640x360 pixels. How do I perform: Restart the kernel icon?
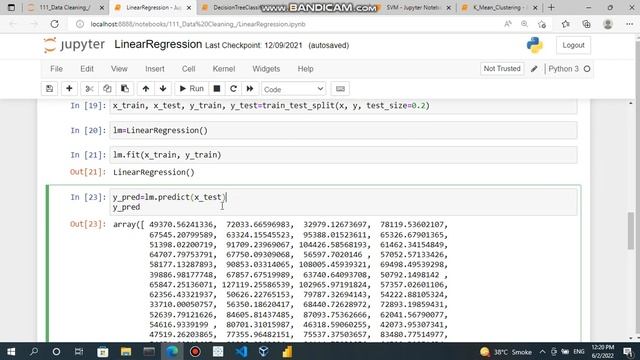(x=233, y=89)
